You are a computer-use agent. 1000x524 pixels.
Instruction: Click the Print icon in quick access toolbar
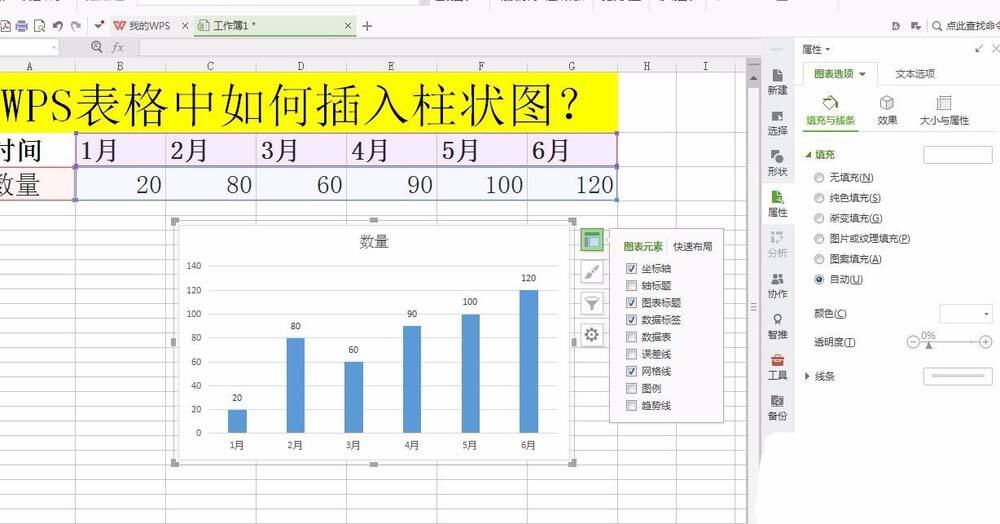(22, 26)
